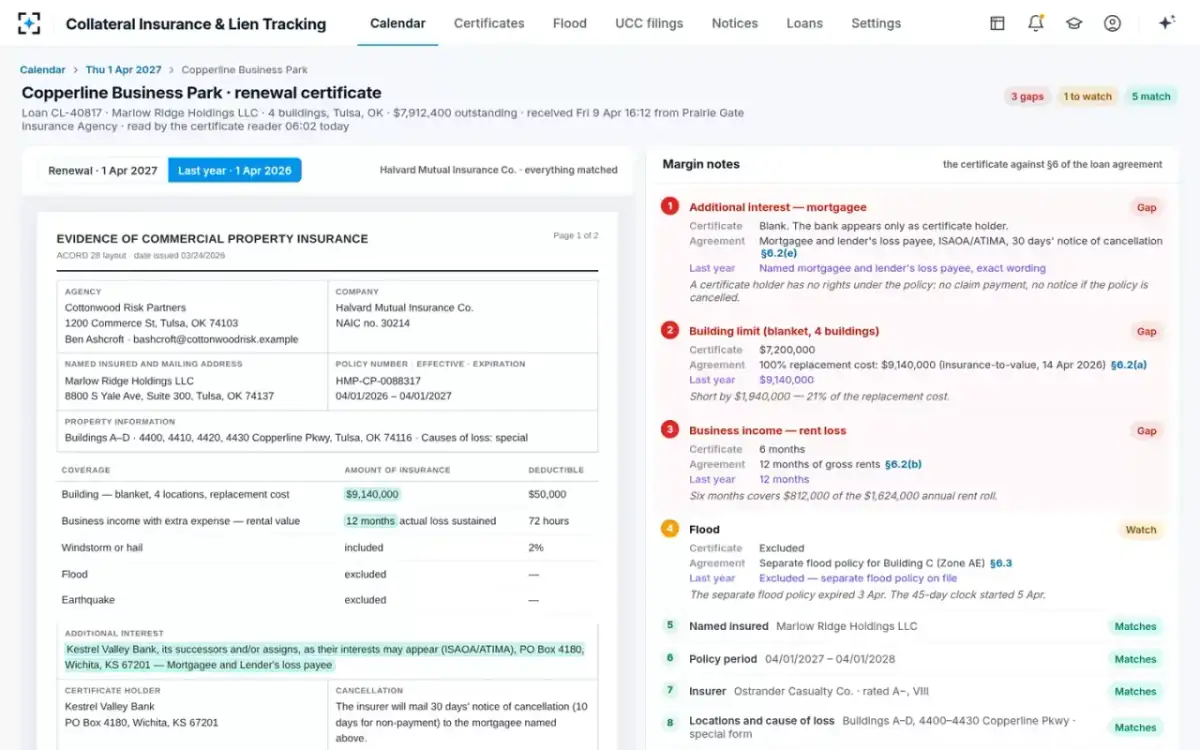The height and width of the screenshot is (750, 1200).
Task: Click the 1 to watch summary badge
Action: tap(1088, 96)
